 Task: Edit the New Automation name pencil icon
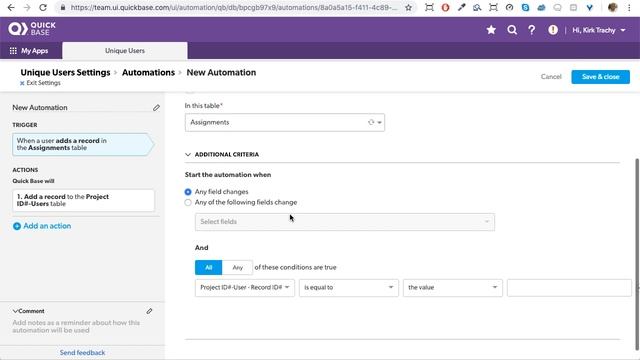click(x=156, y=108)
